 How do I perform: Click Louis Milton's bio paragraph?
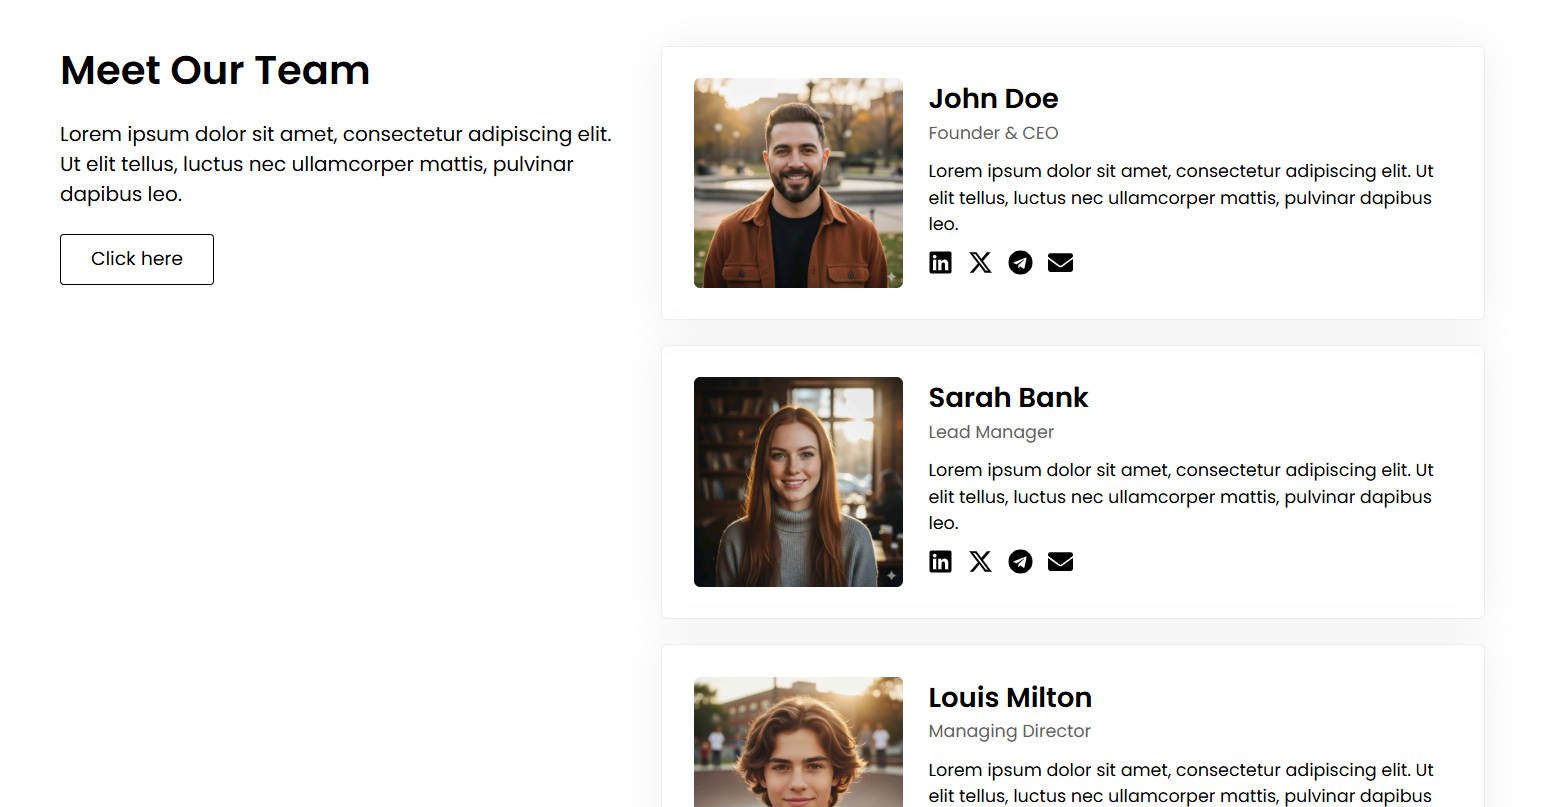point(1181,783)
